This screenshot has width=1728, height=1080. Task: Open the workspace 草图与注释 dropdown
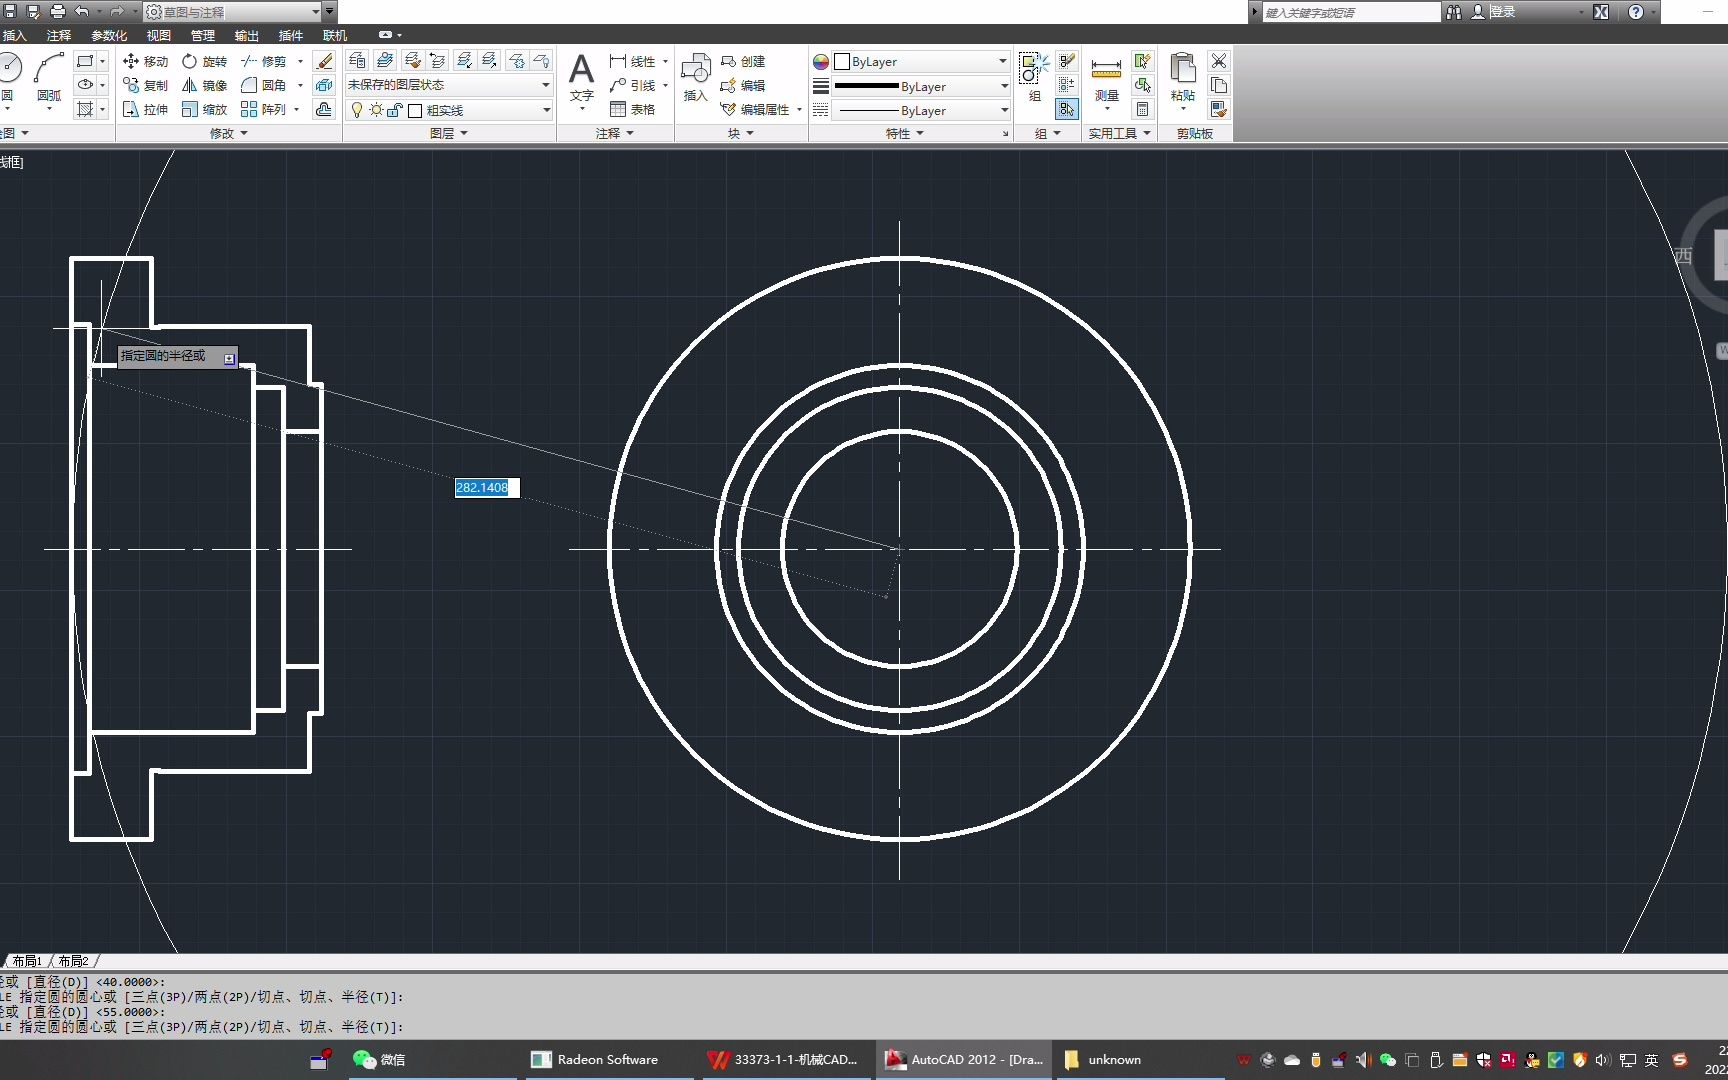[x=232, y=12]
